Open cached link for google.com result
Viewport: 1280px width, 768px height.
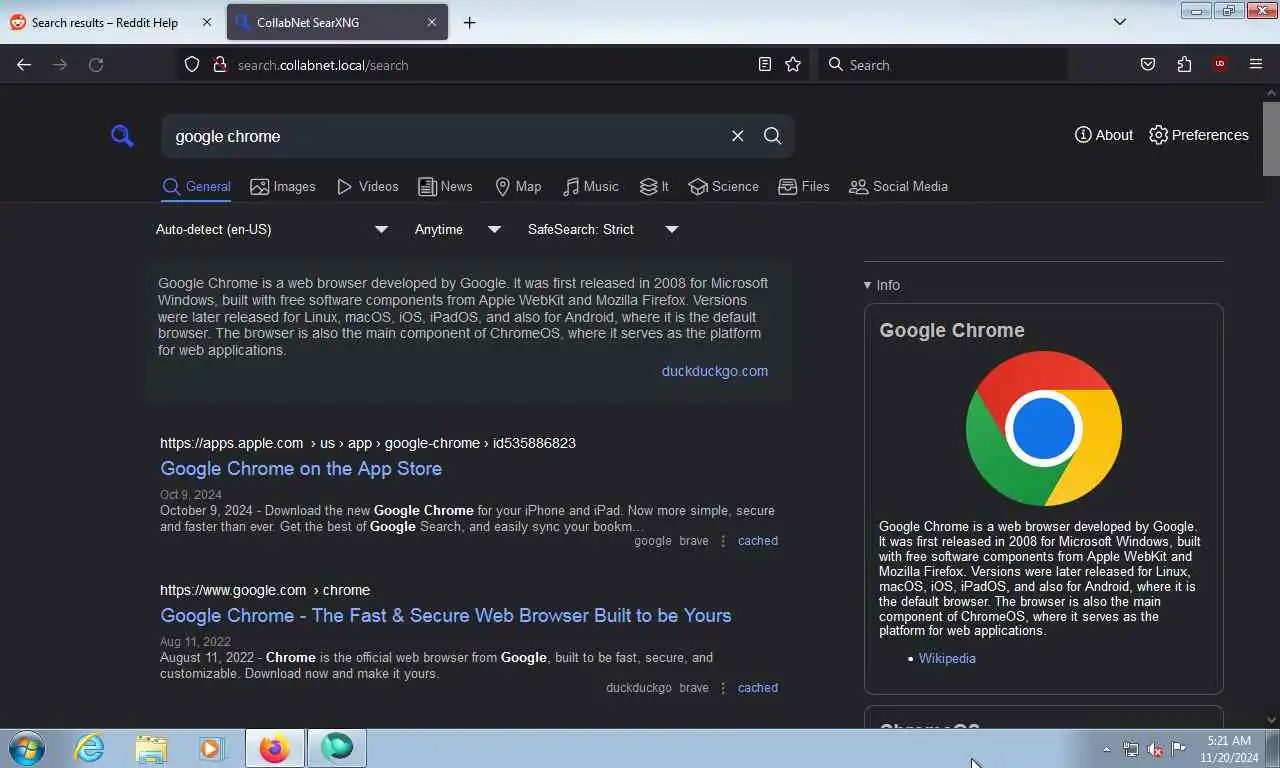point(758,688)
